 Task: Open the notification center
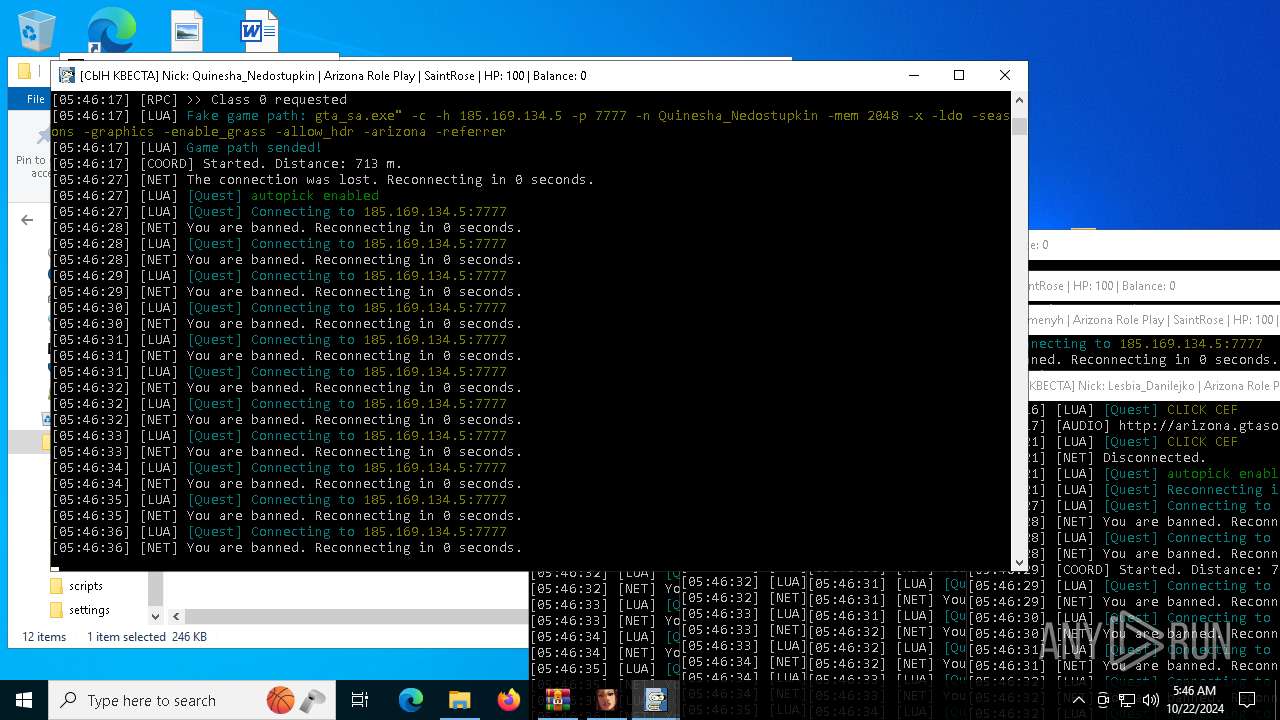click(1247, 700)
